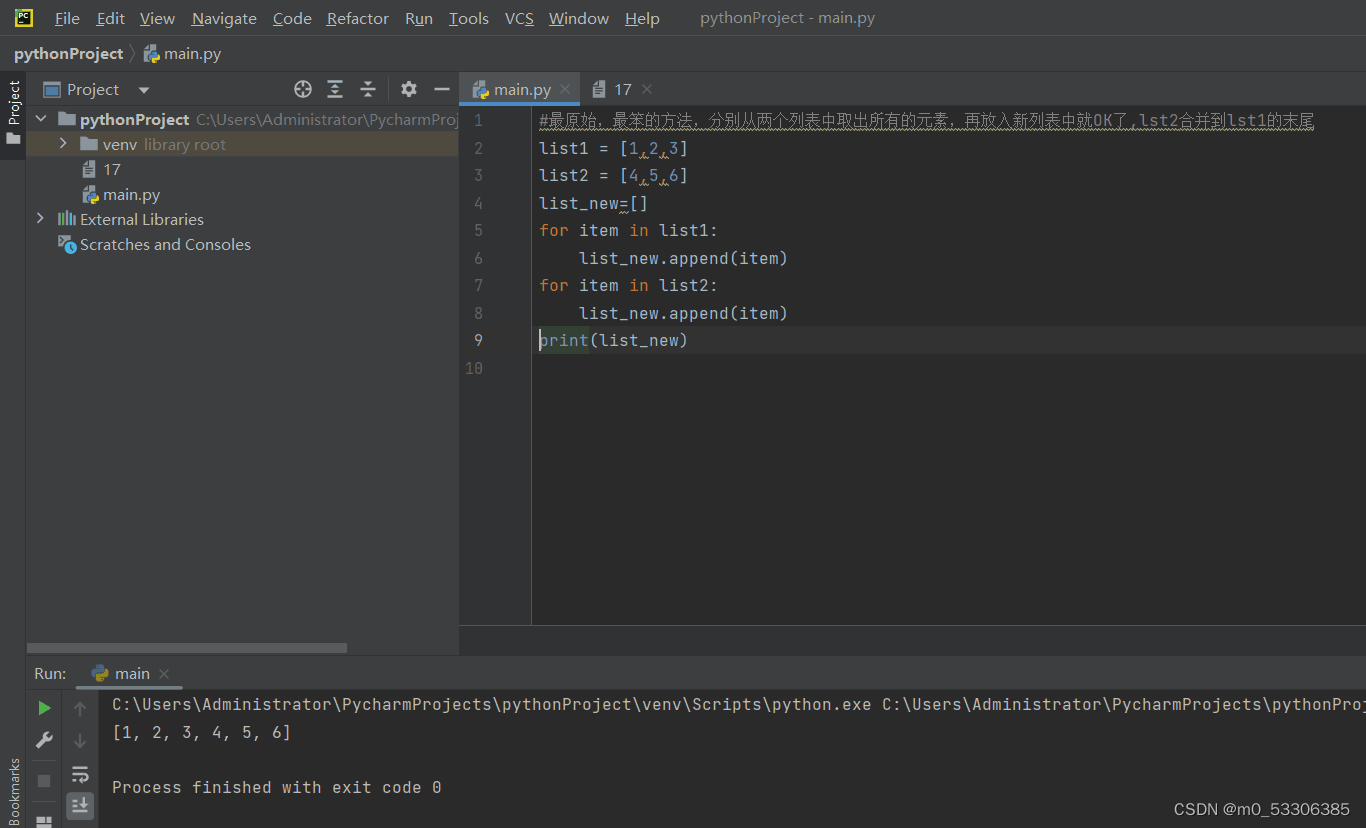Select venv library root in tree
This screenshot has width=1366, height=828.
coord(242,144)
